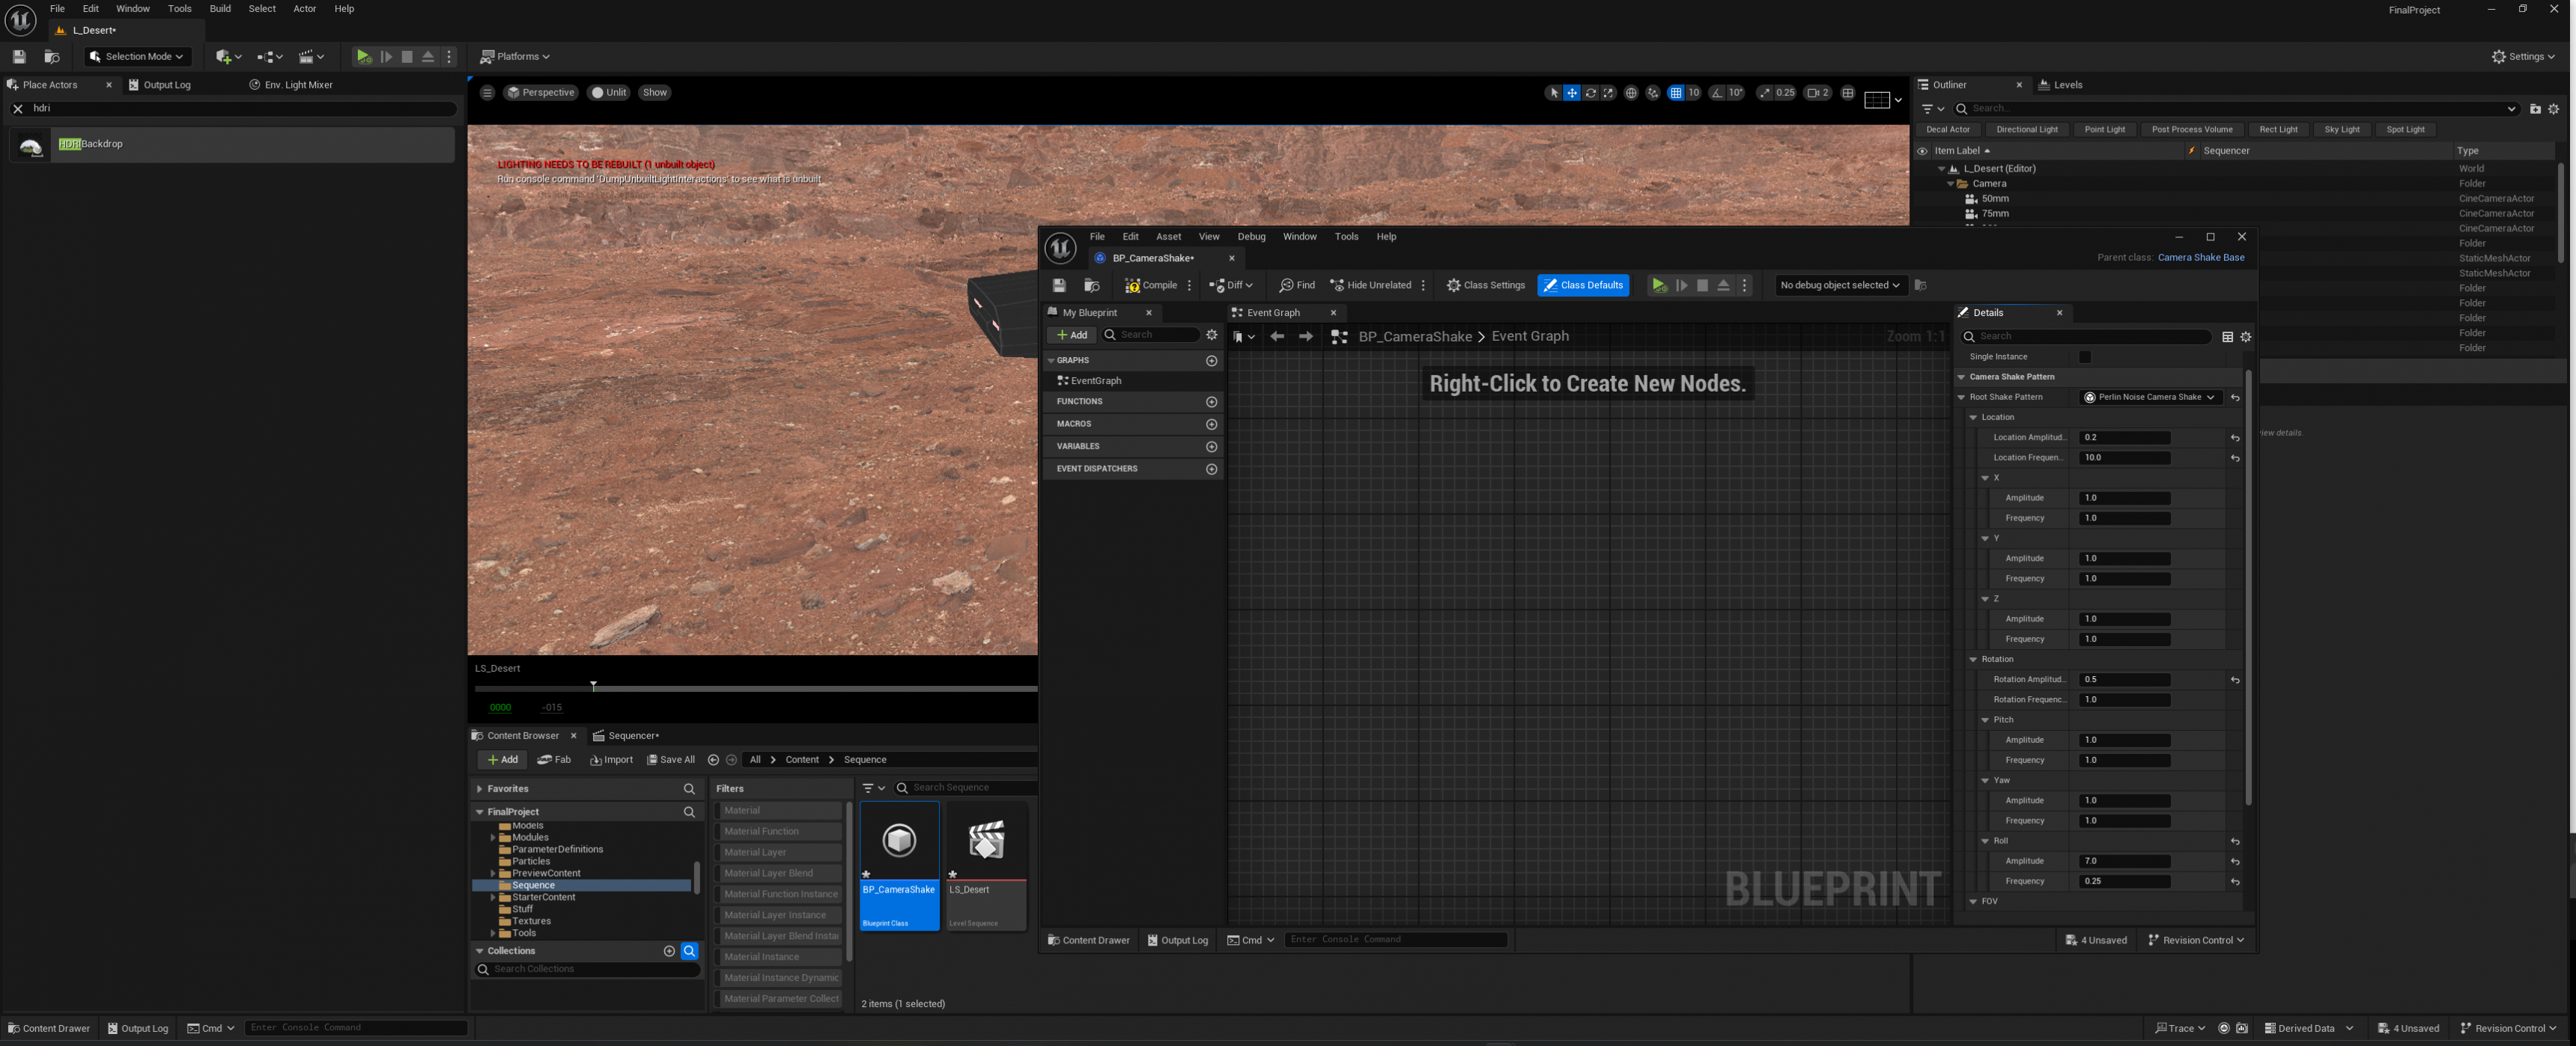This screenshot has width=2576, height=1046.
Task: Select the 50mm CineCameraActor in Outliner
Action: [1995, 199]
